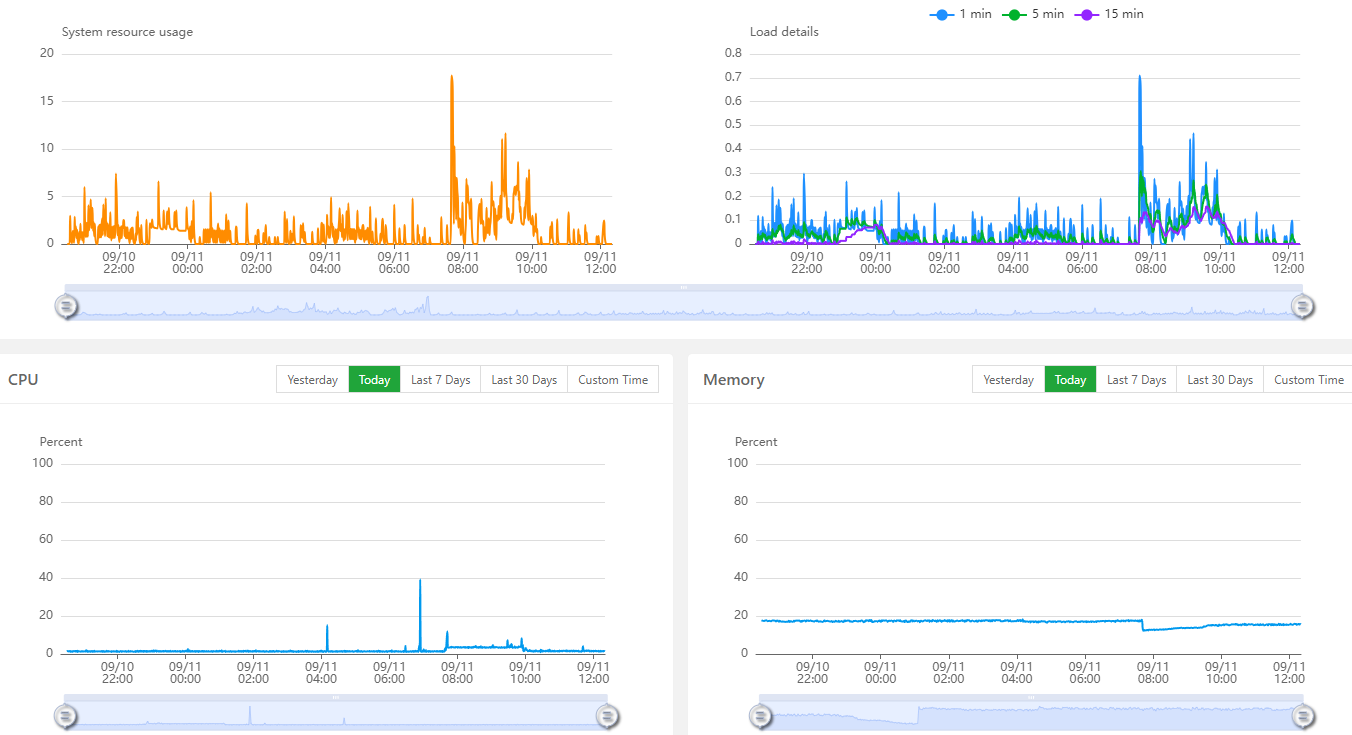
Task: Click the Memory zoom slider track
Action: pos(1030,714)
